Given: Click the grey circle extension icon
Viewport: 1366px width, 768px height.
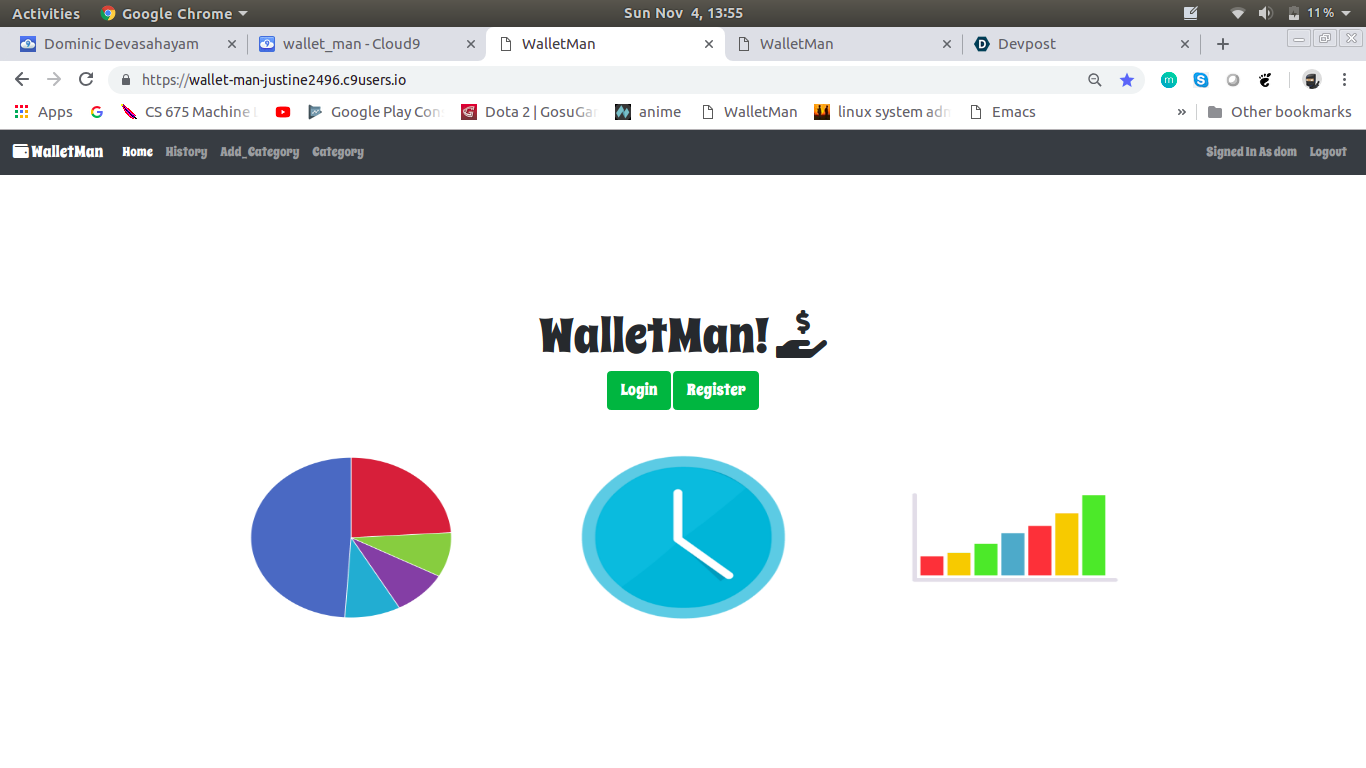Looking at the screenshot, I should (x=1233, y=80).
